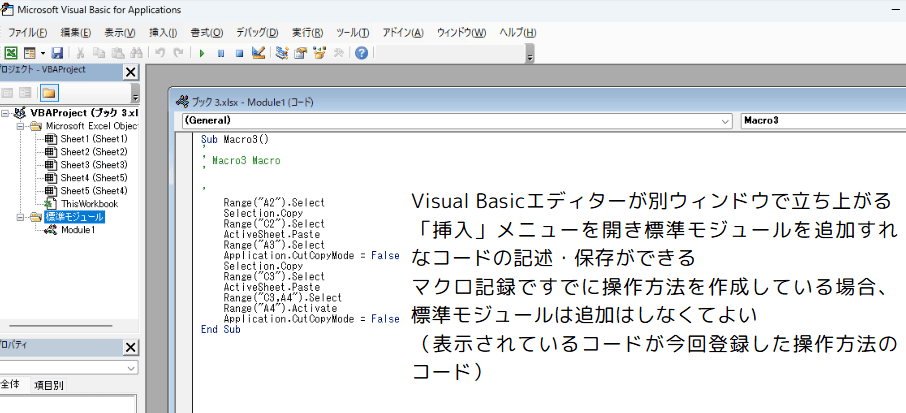Select ThisWorkbook in project tree

(x=90, y=203)
